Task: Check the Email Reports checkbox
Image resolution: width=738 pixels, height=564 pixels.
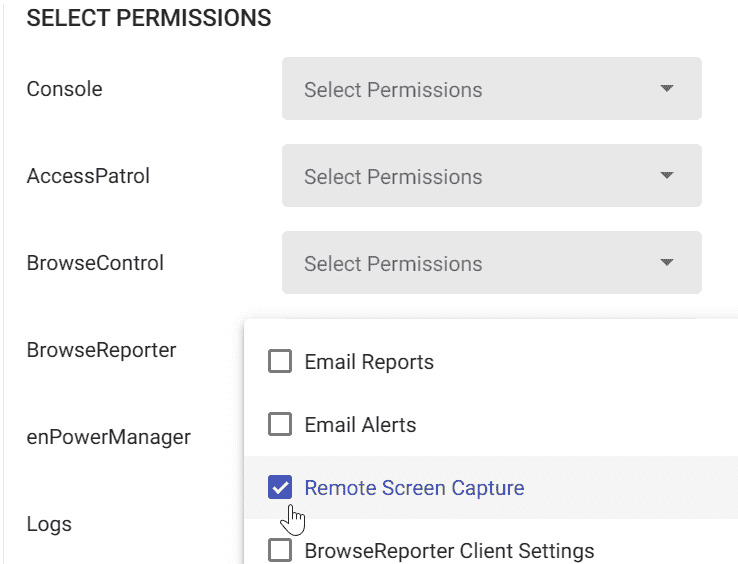Action: (x=280, y=361)
